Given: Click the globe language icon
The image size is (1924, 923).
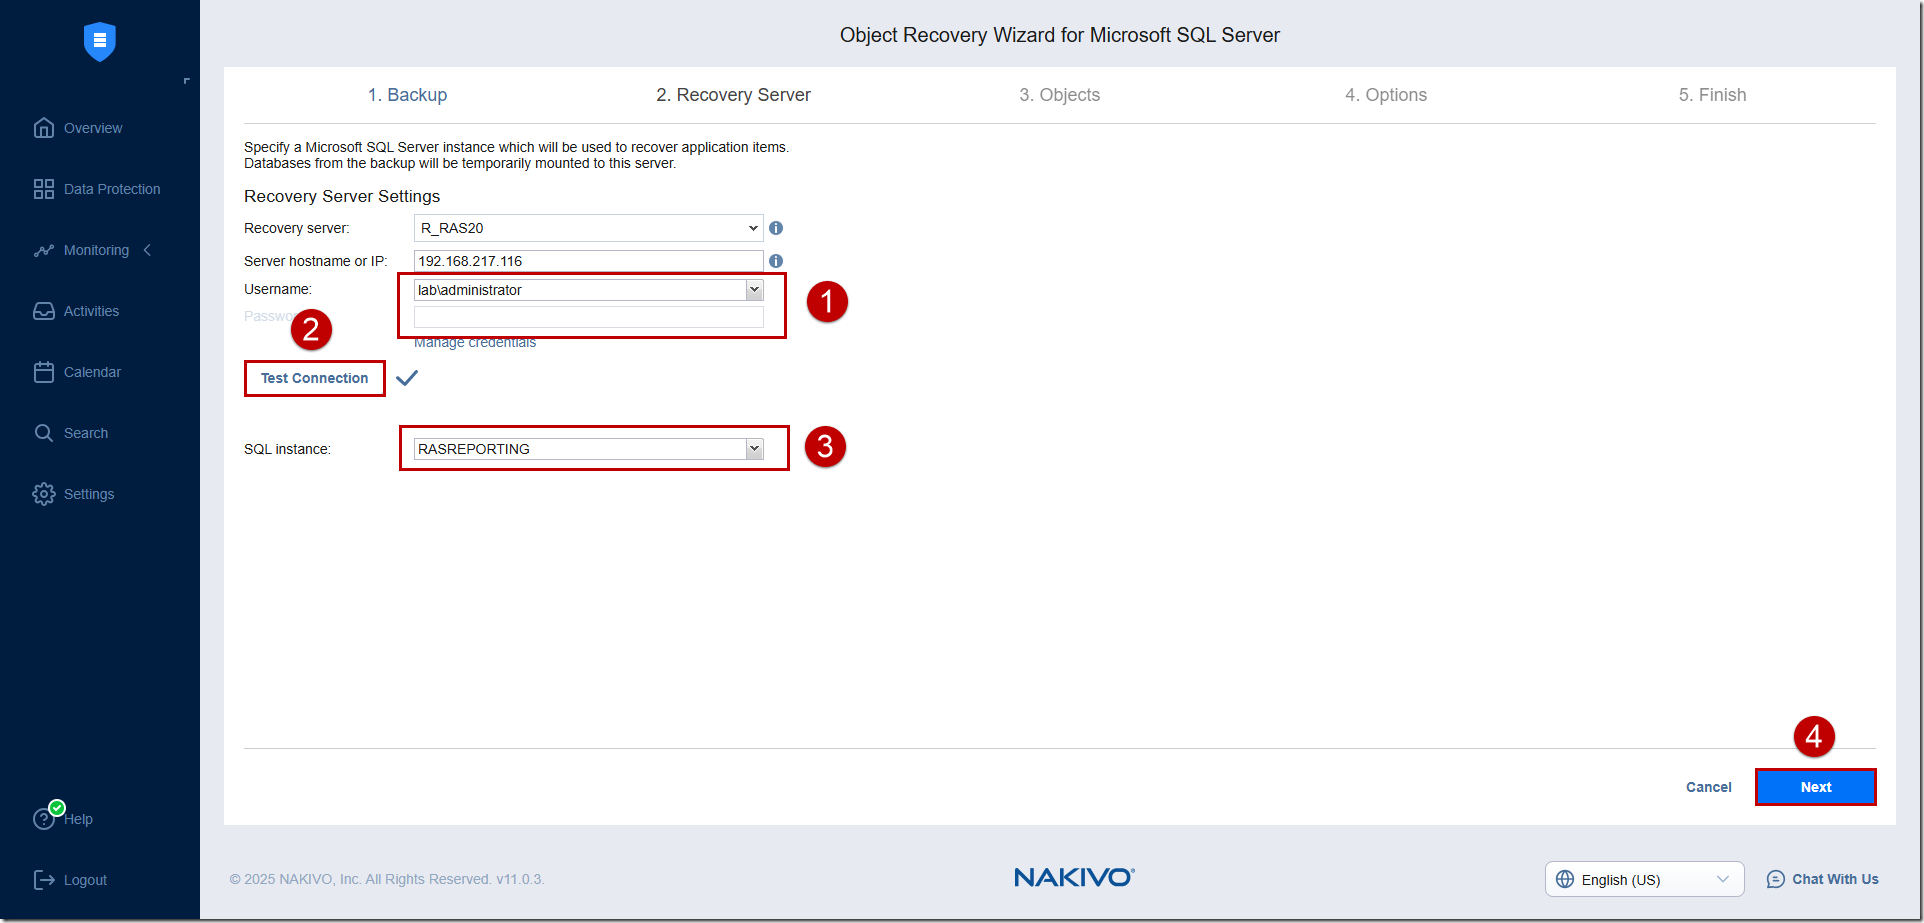Looking at the screenshot, I should click(1565, 879).
